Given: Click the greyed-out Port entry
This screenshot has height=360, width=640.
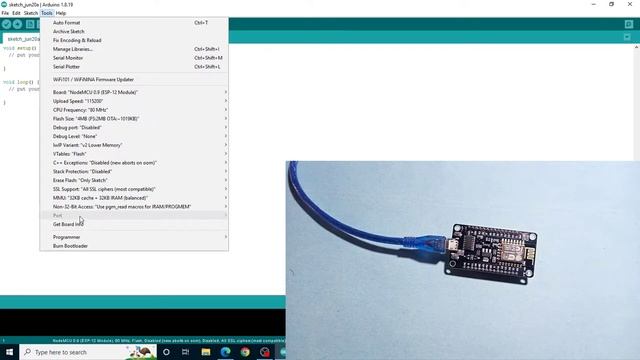Looking at the screenshot, I should 134,216.
